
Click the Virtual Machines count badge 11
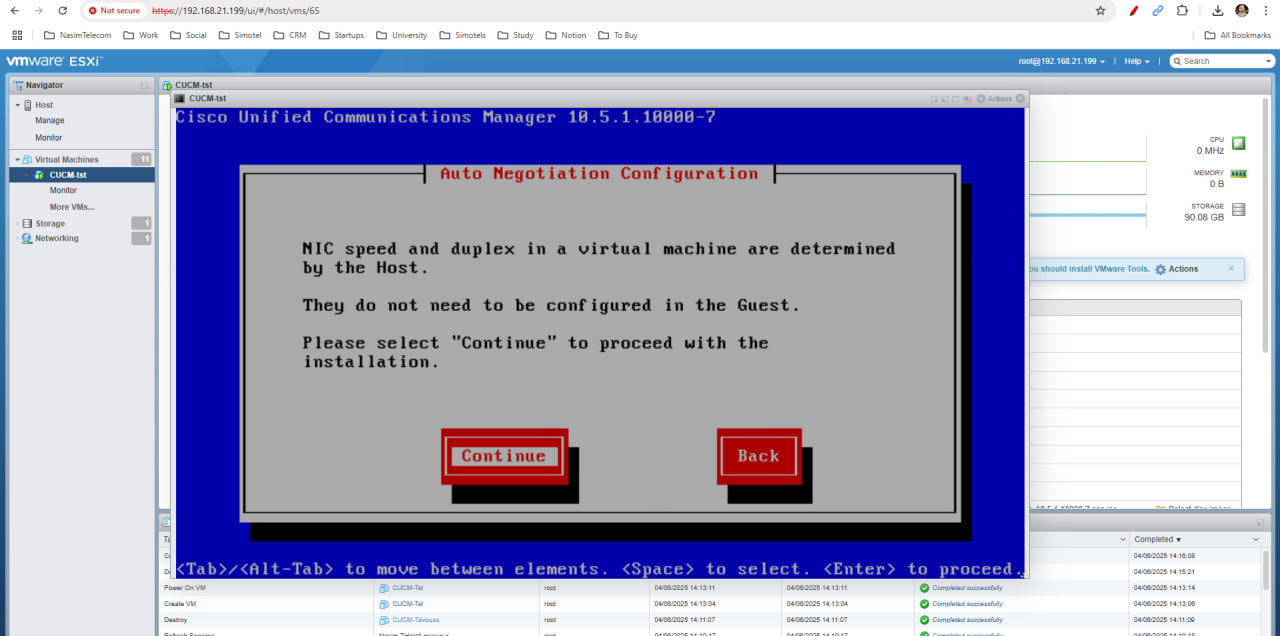point(142,159)
